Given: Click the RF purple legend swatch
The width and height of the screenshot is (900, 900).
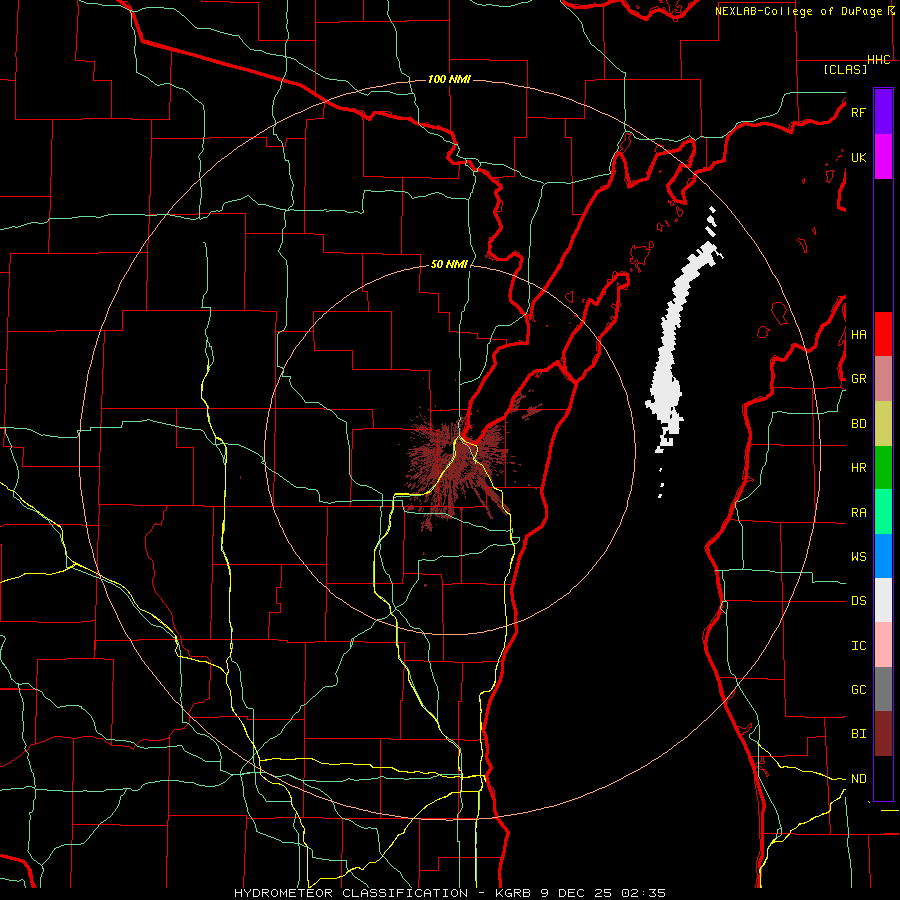Looking at the screenshot, I should click(883, 112).
